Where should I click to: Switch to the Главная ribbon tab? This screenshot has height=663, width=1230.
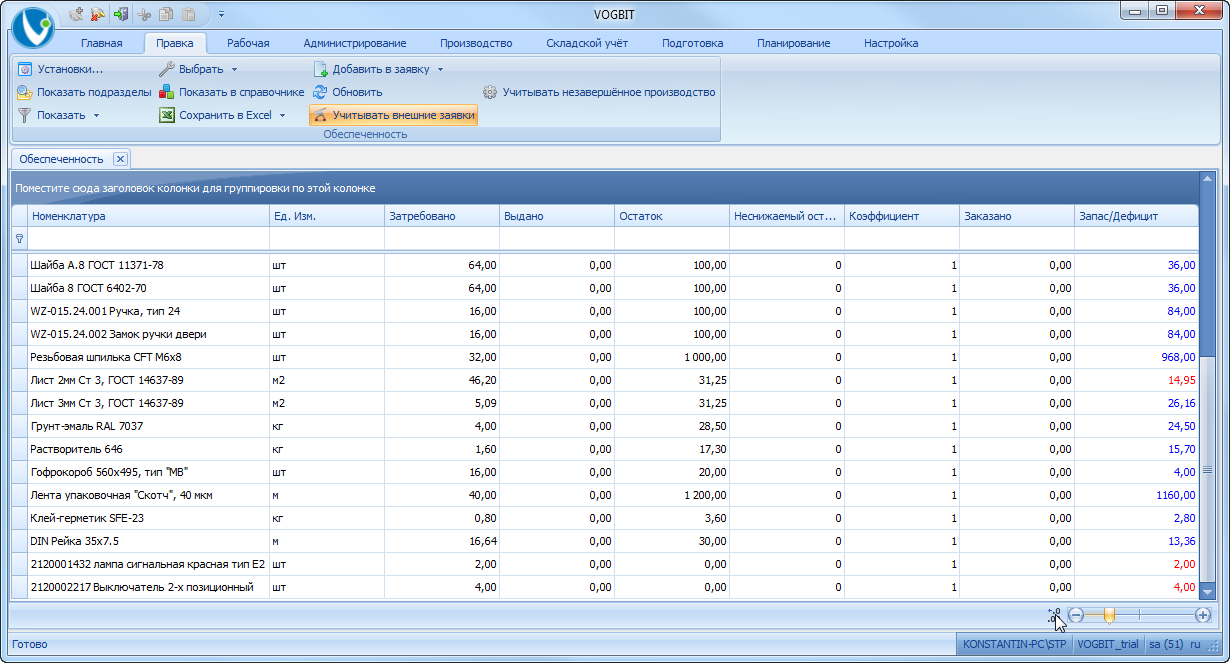102,43
